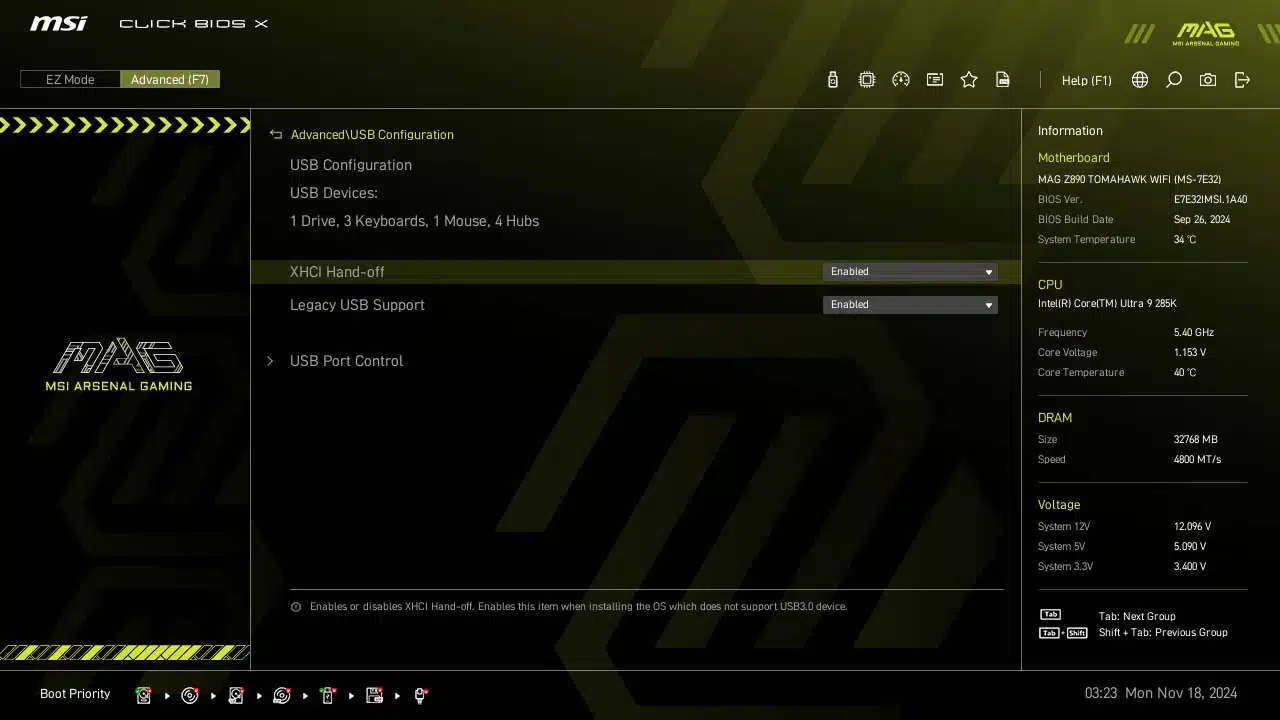Select the USB floppy boot priority icon

pos(375,695)
